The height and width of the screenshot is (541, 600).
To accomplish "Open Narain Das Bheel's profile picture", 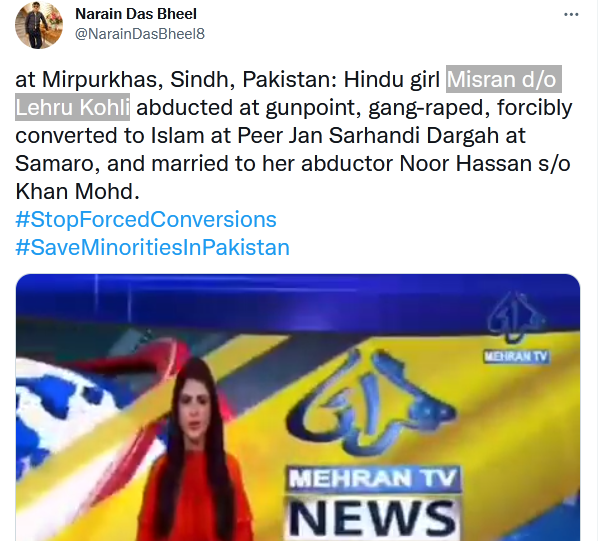I will (x=39, y=25).
